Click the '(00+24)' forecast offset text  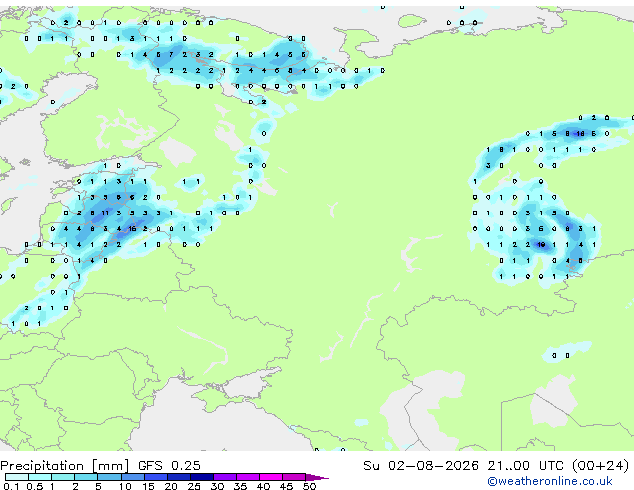pos(600,466)
